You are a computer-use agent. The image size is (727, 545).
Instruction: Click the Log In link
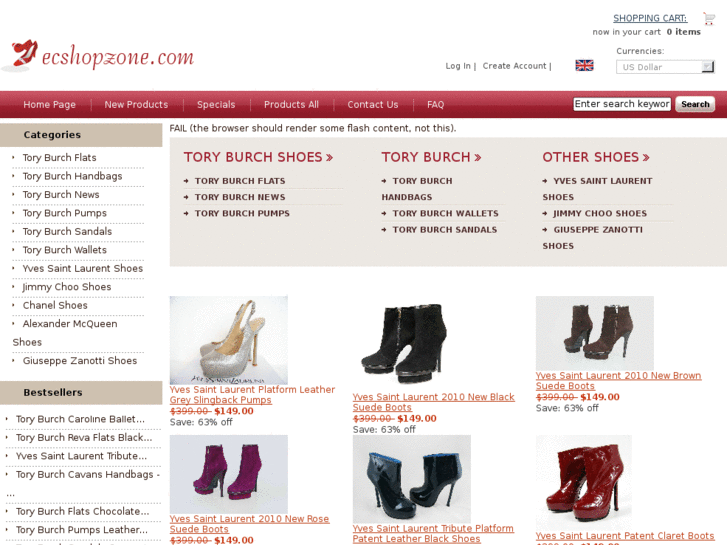click(458, 66)
